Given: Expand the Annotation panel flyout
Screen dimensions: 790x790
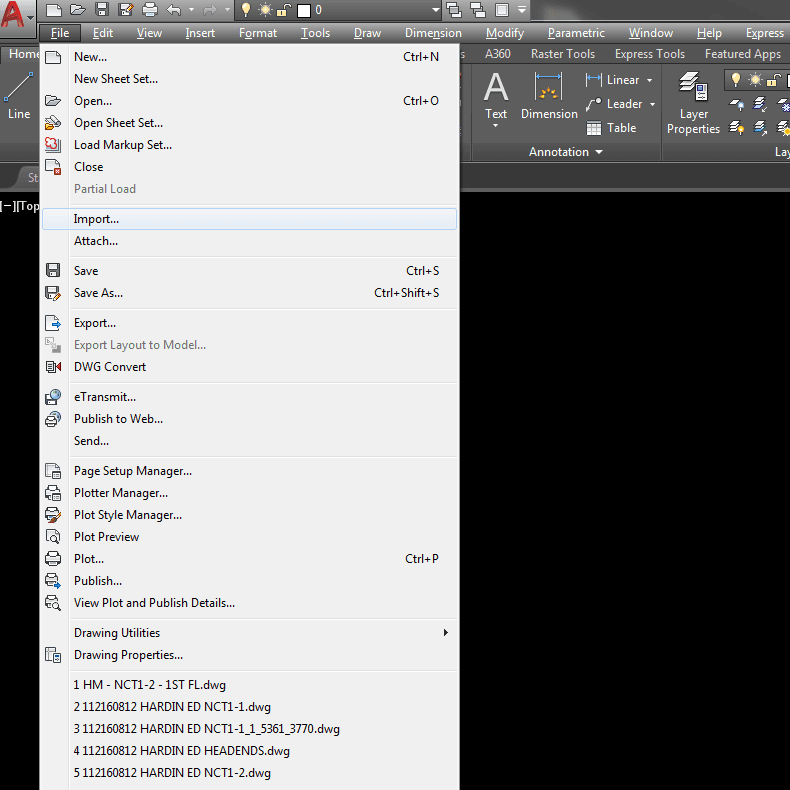Looking at the screenshot, I should click(565, 152).
